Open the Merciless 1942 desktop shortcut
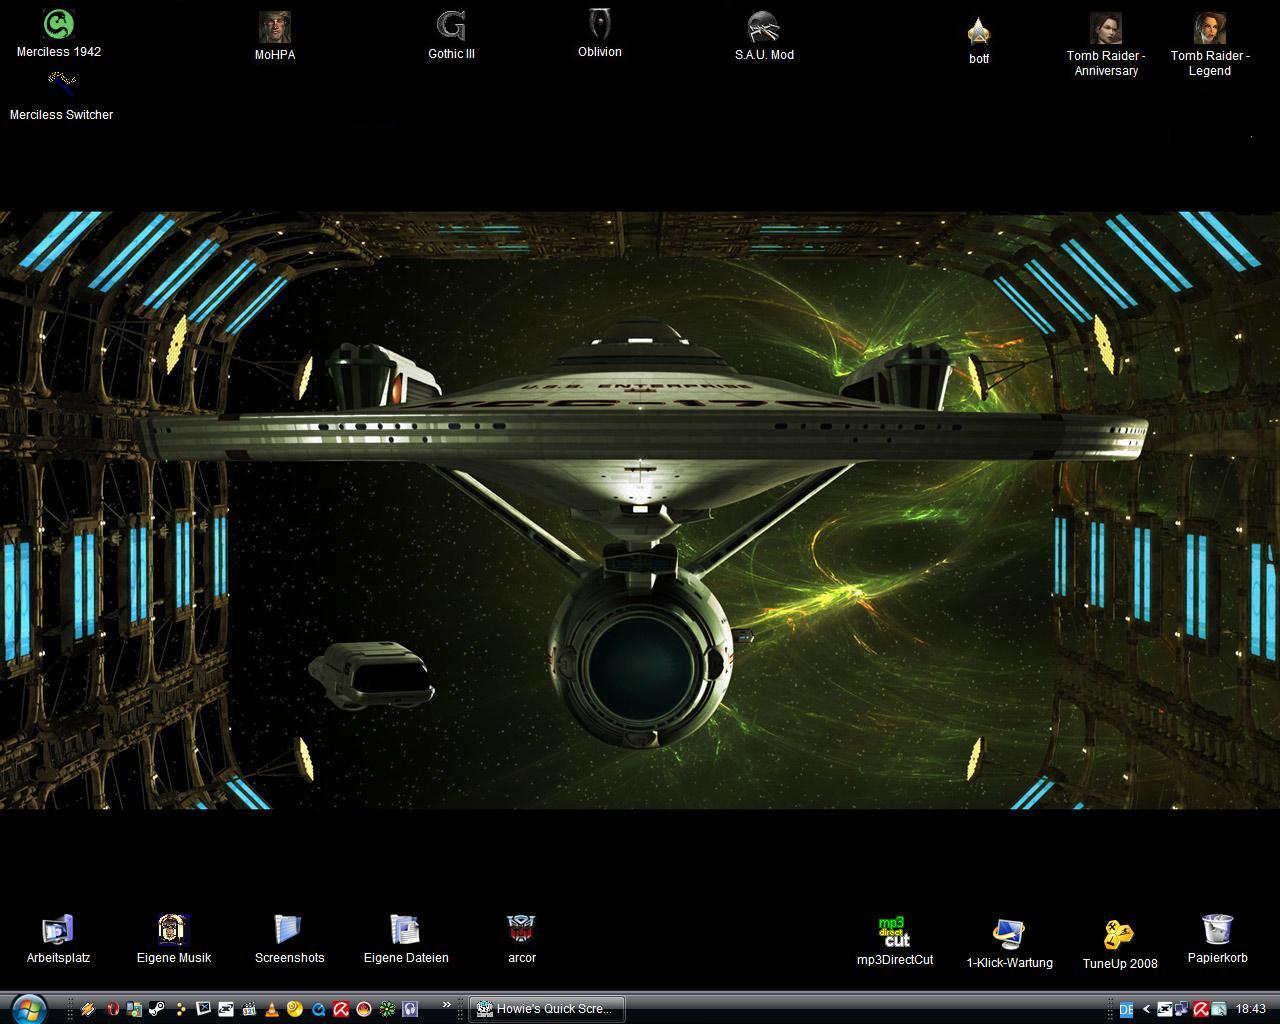The width and height of the screenshot is (1280, 1024). point(59,33)
